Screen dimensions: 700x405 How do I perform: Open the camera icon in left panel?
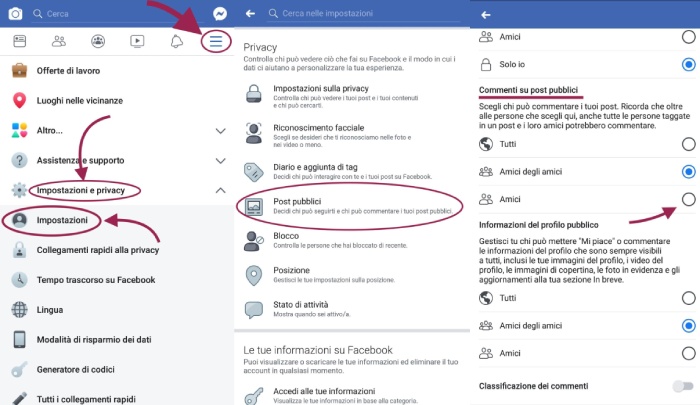coord(16,14)
